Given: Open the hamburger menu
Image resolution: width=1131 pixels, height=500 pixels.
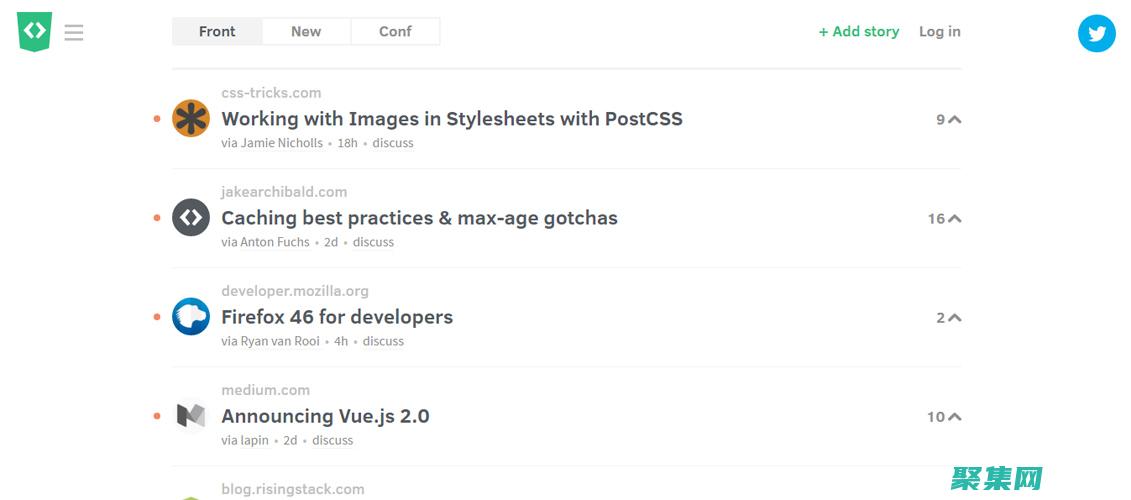Looking at the screenshot, I should point(74,33).
